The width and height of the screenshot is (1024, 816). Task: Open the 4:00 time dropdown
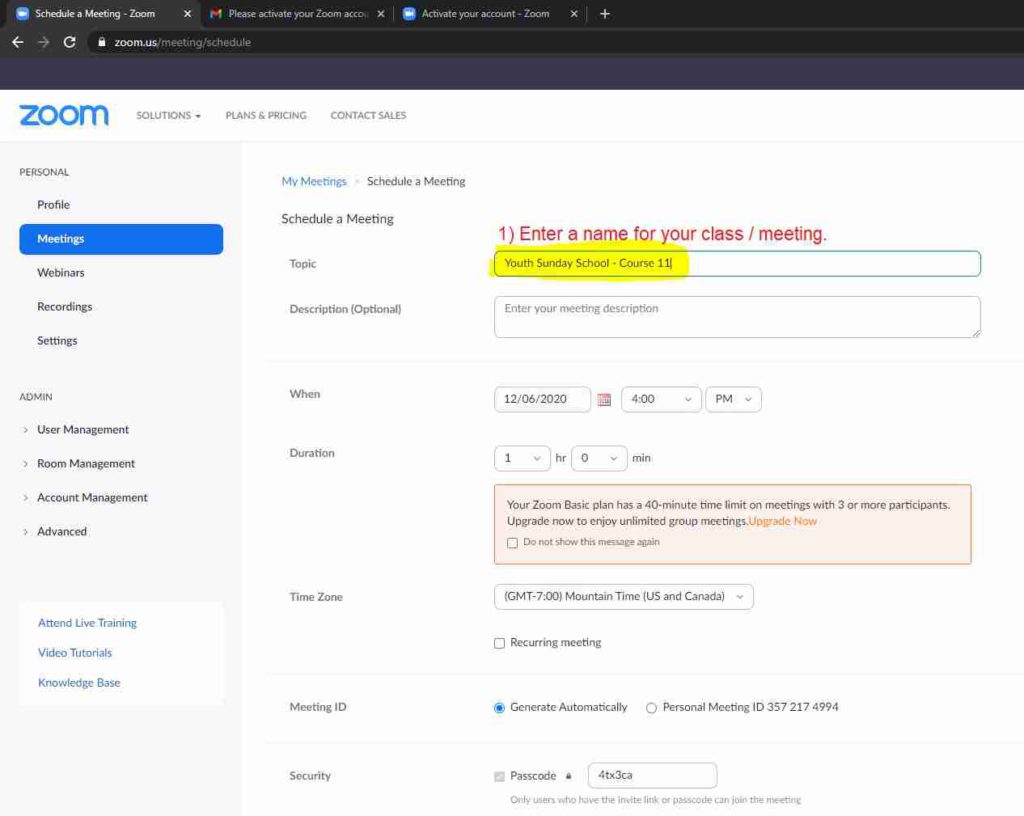pyautogui.click(x=661, y=400)
